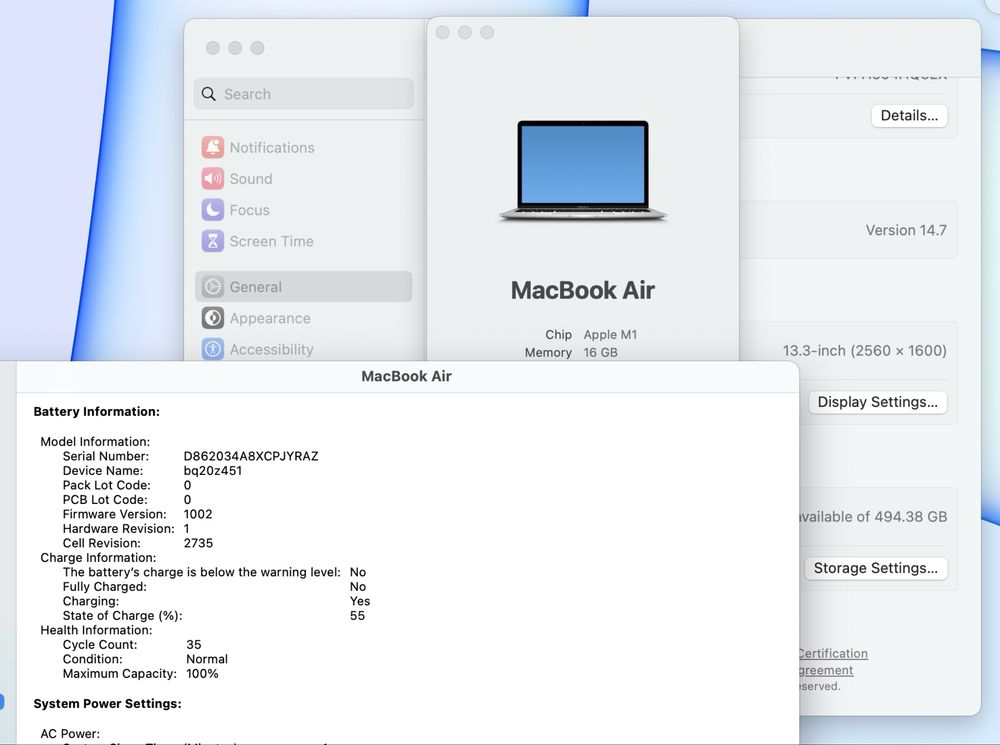Select the Focus moon icon
This screenshot has width=1000, height=745.
(212, 210)
